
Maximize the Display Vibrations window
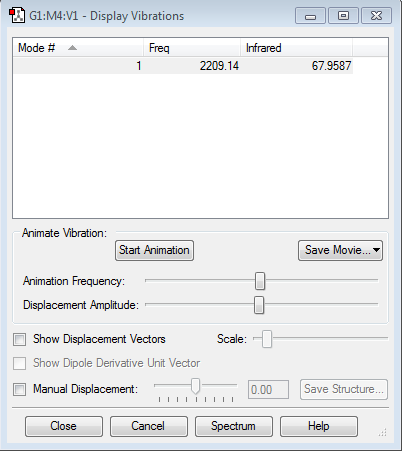(x=343, y=16)
